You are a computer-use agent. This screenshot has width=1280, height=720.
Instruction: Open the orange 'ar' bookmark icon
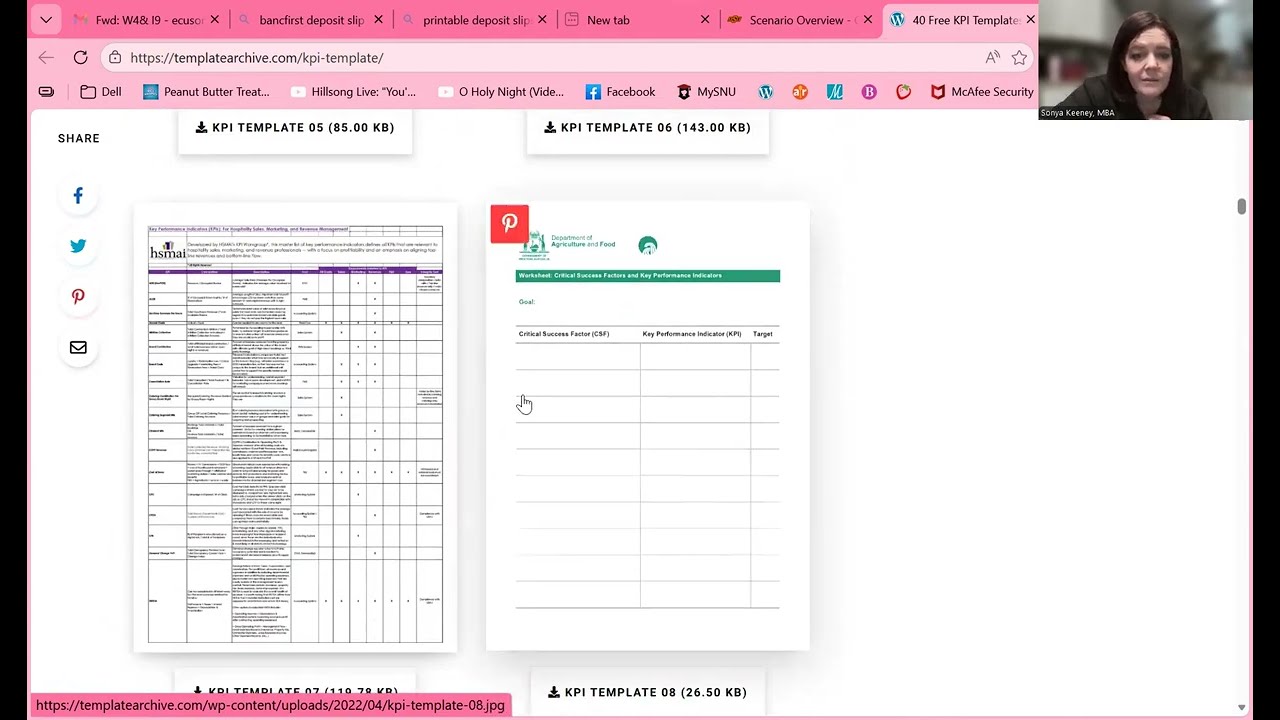(800, 92)
